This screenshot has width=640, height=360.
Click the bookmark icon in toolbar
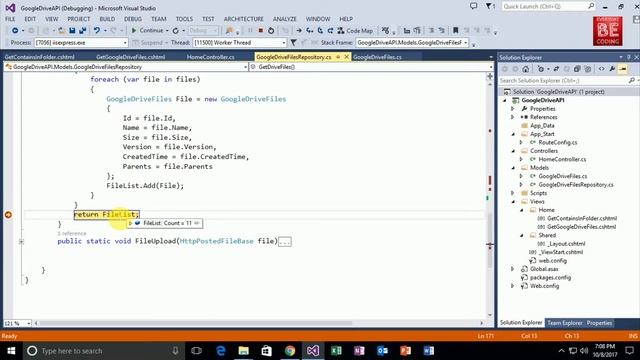click(456, 31)
